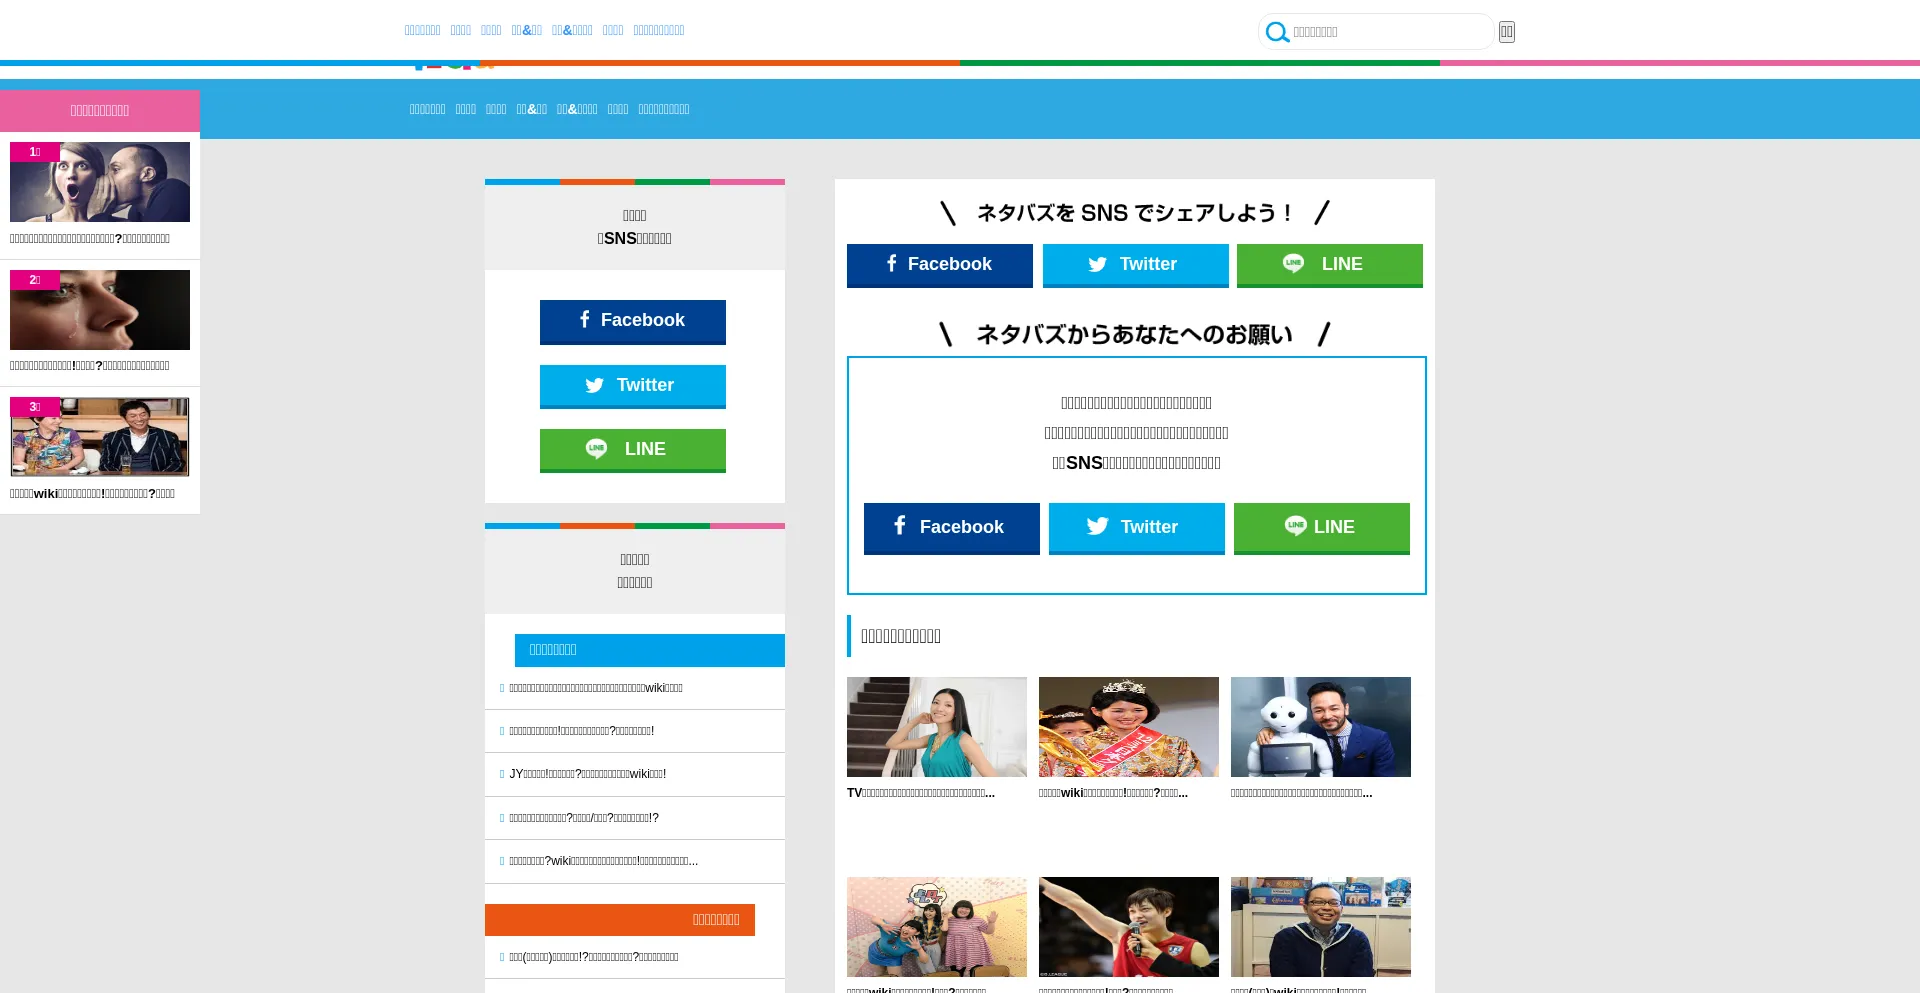
Task: Open the 1位 ranked article thumbnail
Action: click(x=99, y=181)
